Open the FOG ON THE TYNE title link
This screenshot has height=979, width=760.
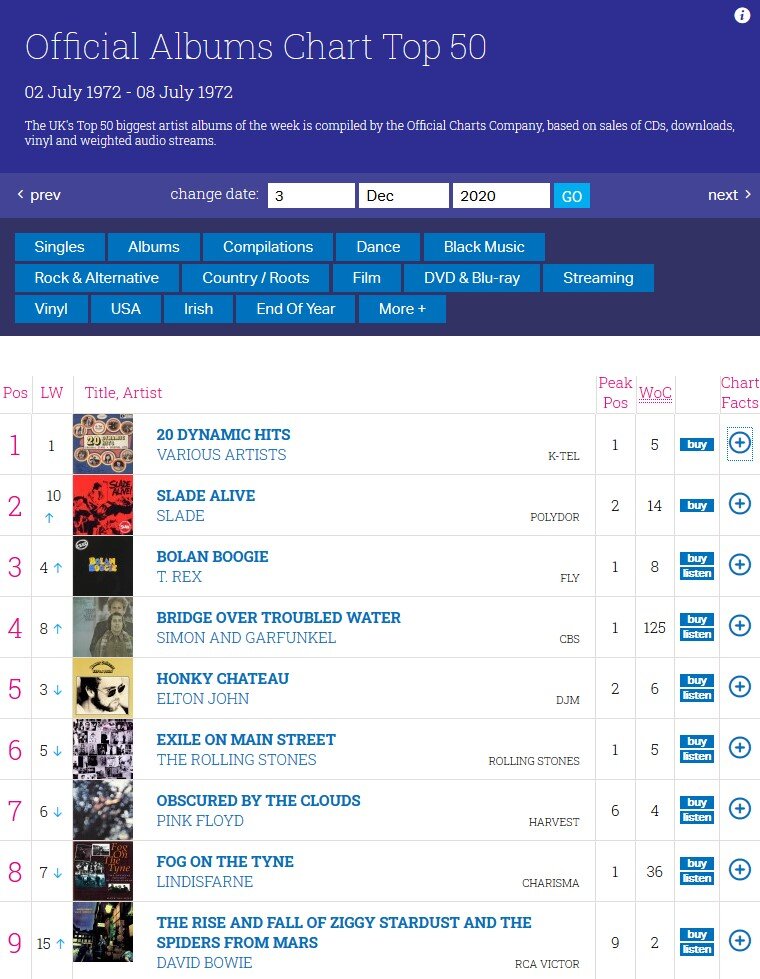(x=225, y=862)
